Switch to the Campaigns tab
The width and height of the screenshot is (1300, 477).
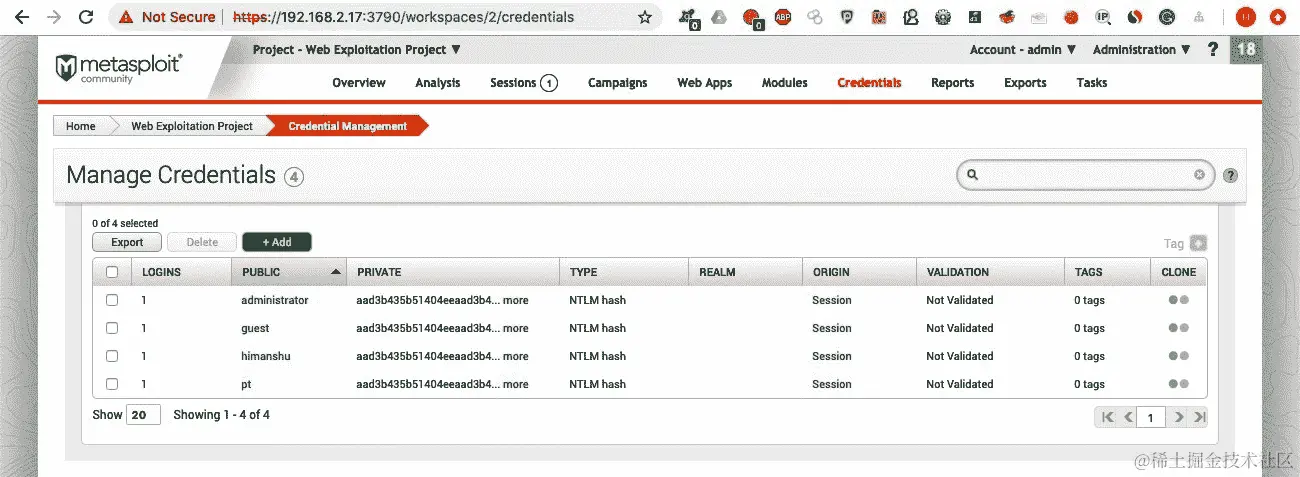[x=617, y=83]
